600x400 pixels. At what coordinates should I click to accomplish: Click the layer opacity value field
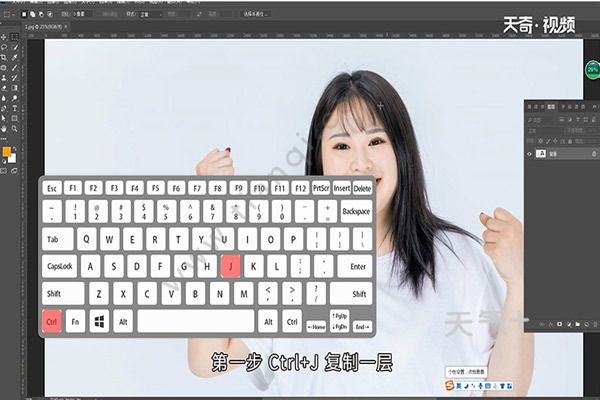tap(592, 131)
